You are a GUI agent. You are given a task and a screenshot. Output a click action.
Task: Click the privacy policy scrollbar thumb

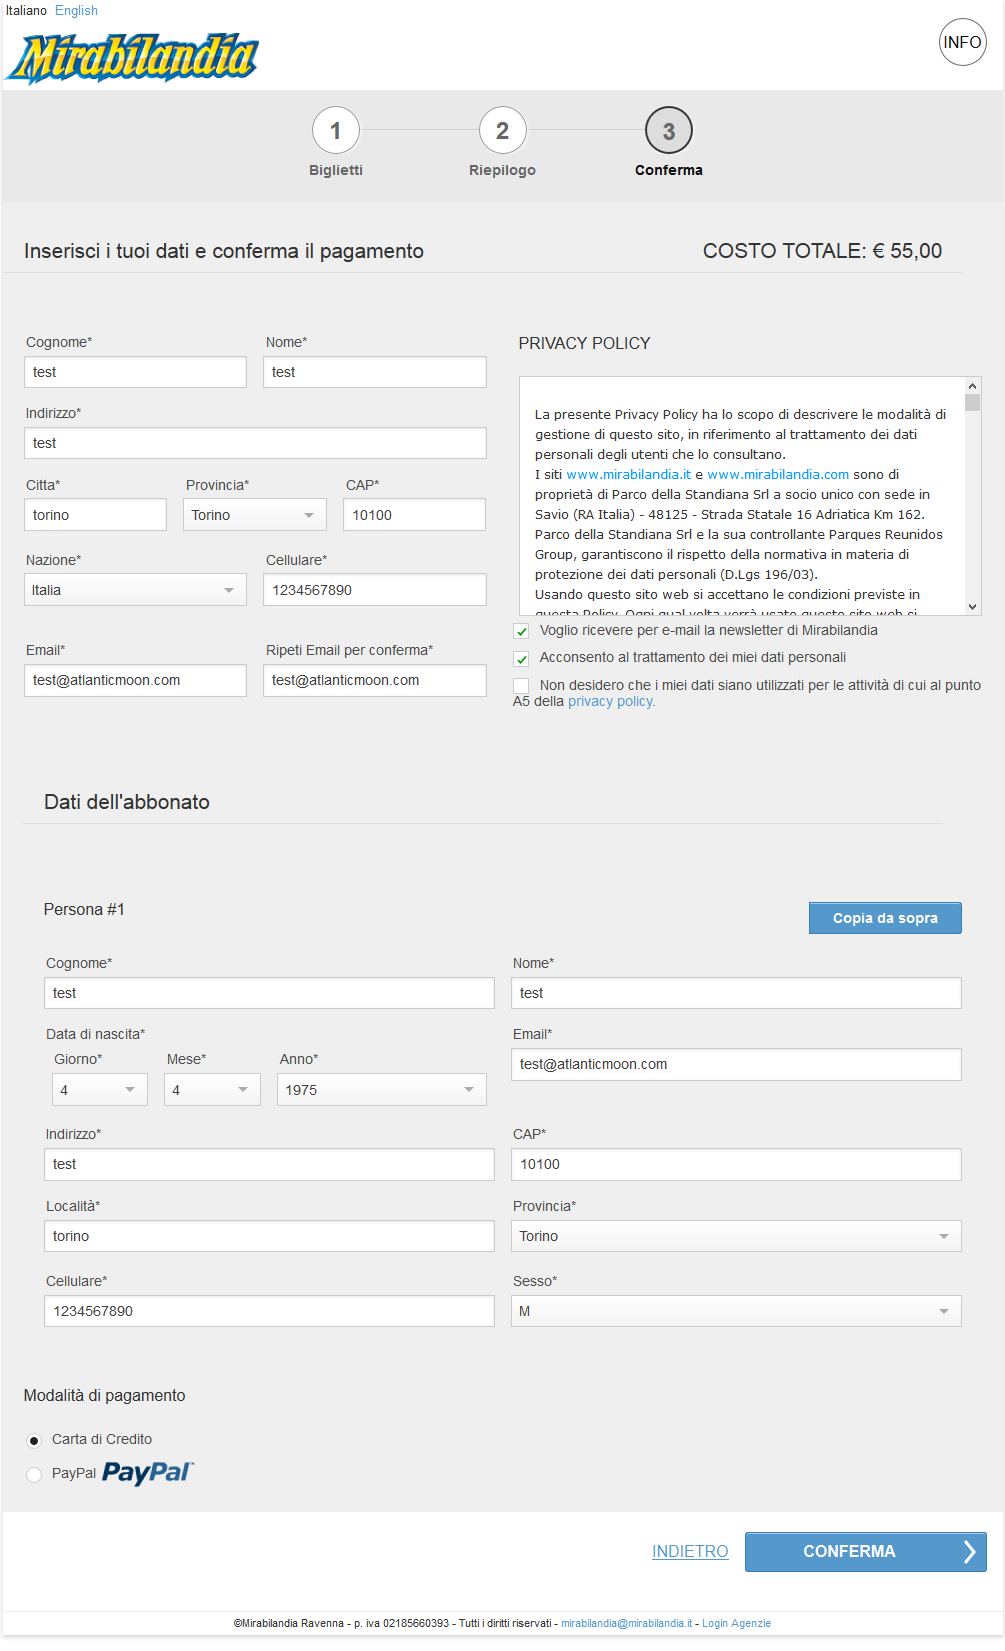tap(972, 402)
